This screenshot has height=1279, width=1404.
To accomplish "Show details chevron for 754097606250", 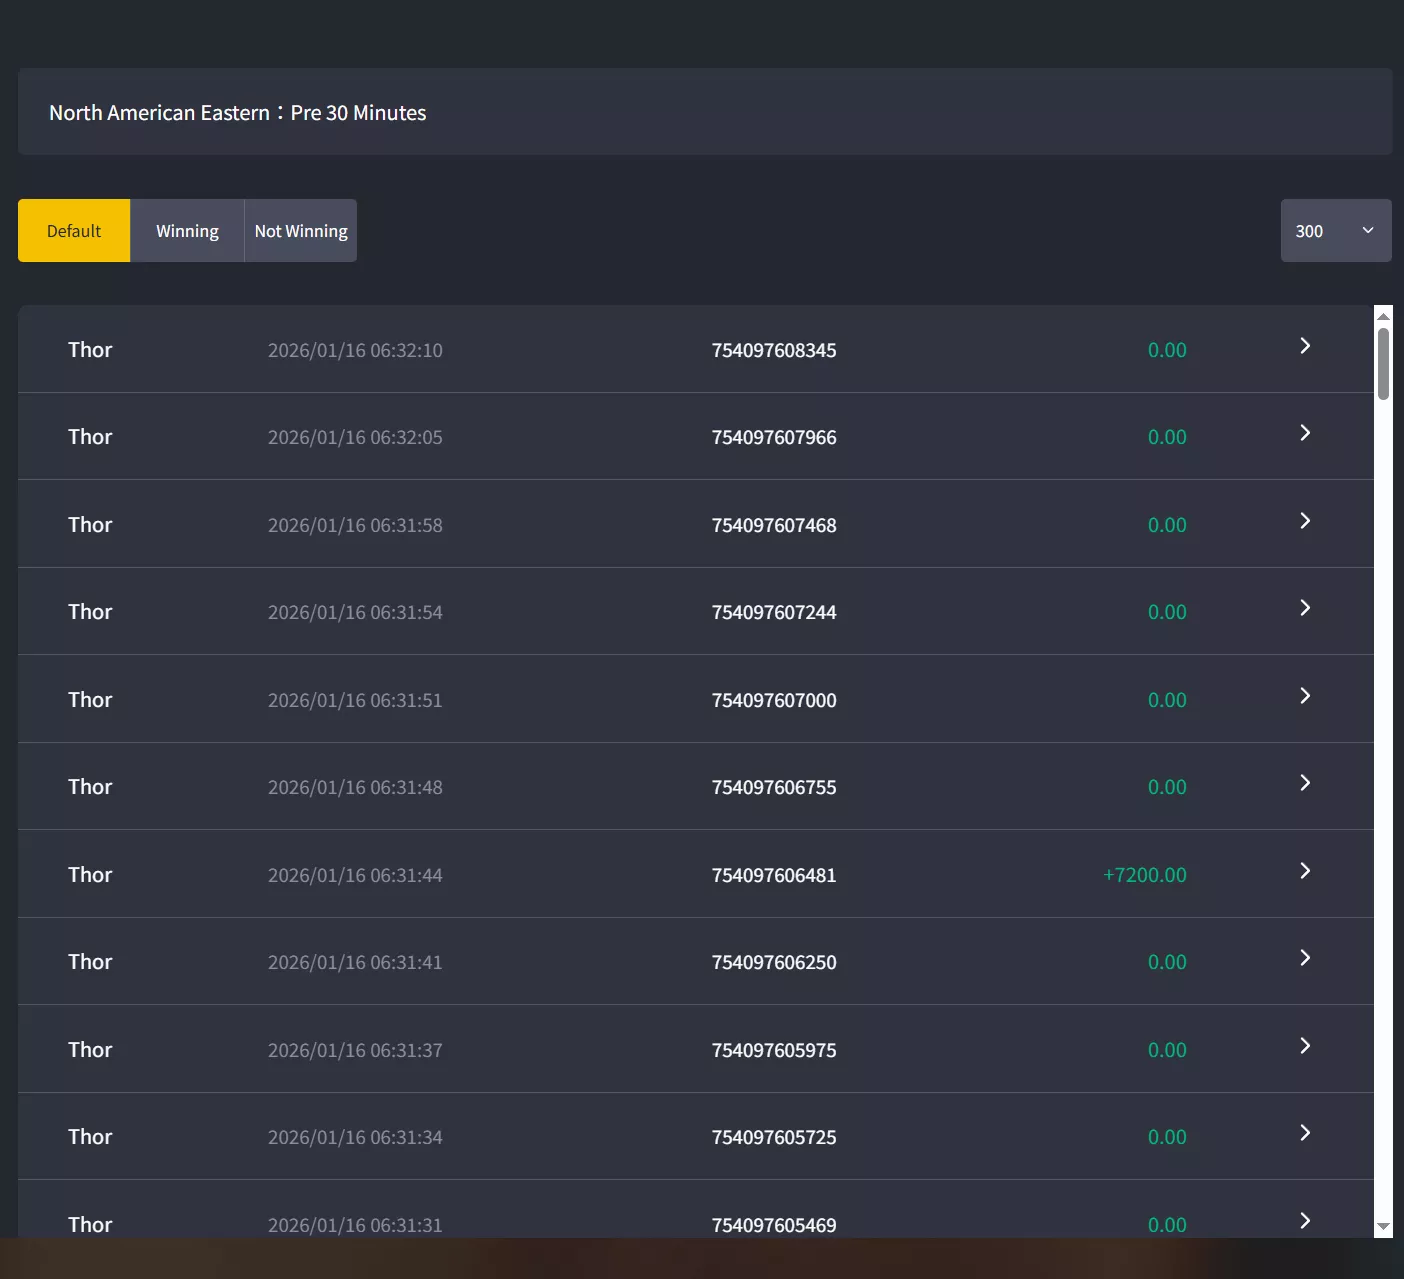I will [x=1305, y=958].
